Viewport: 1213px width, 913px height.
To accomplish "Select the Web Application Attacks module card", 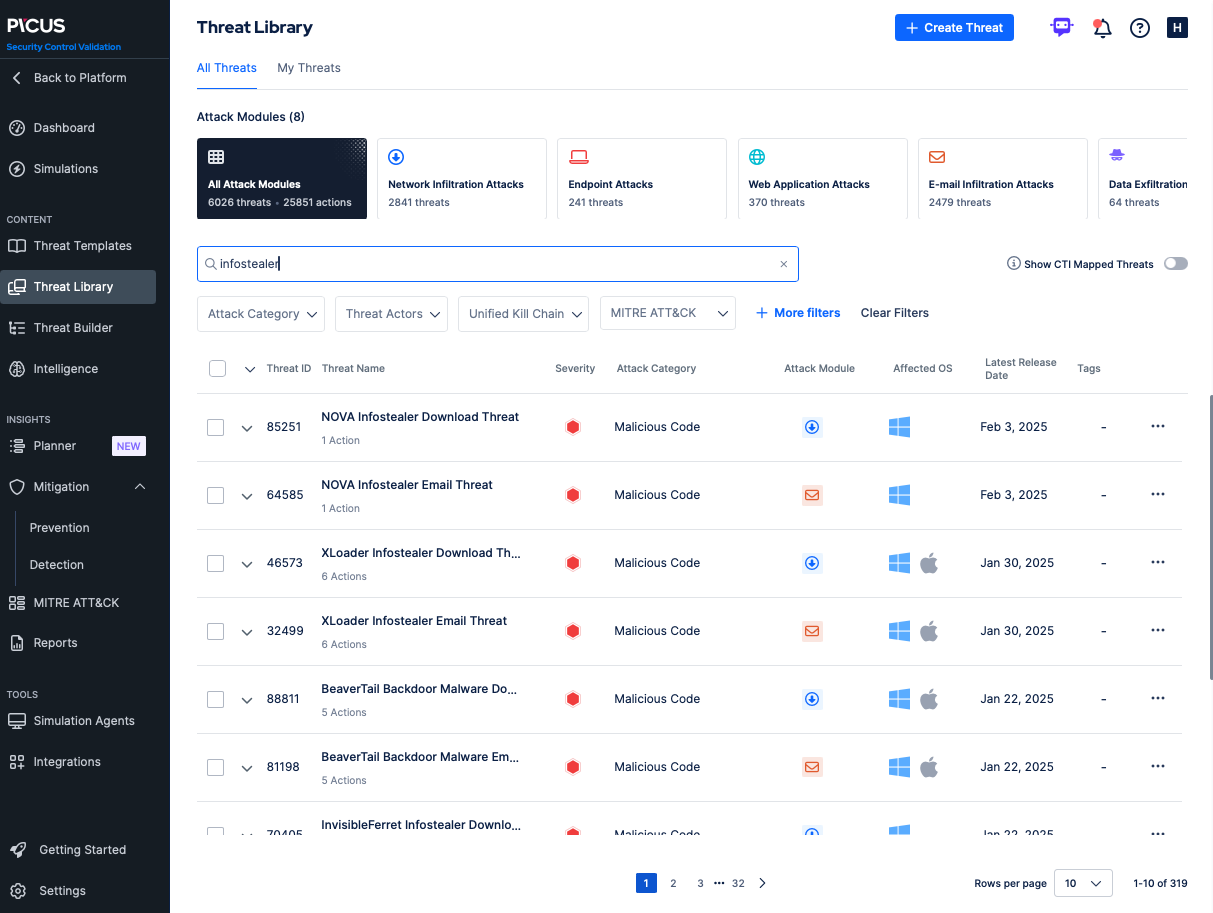I will click(x=822, y=179).
